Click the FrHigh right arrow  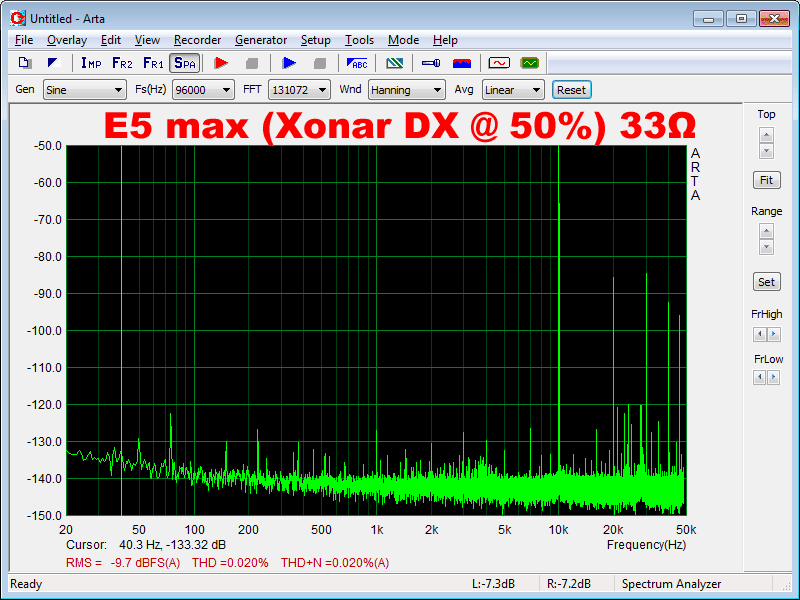click(774, 334)
